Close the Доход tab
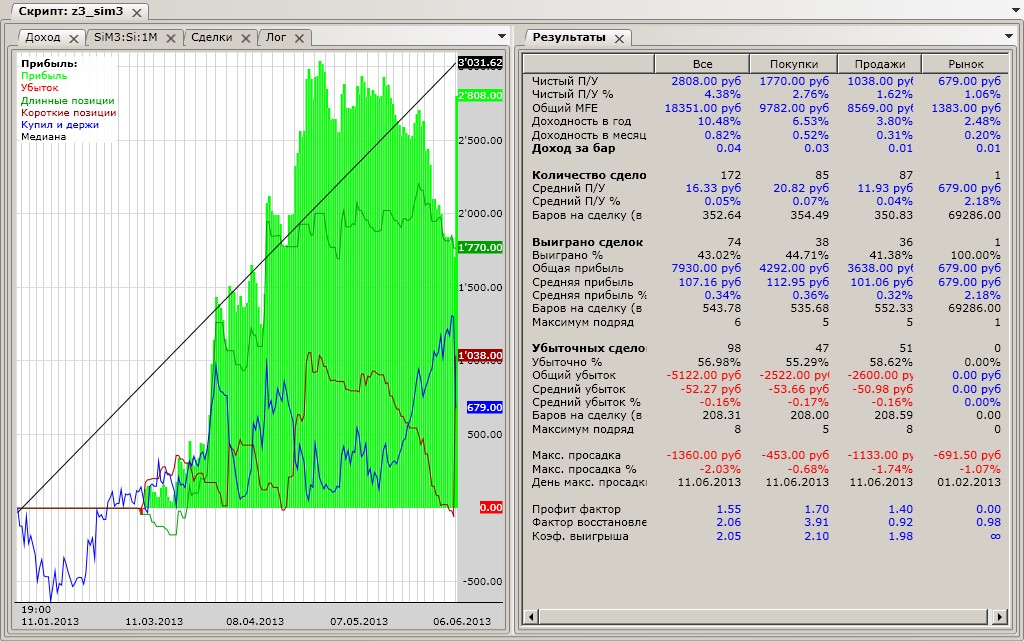This screenshot has height=641, width=1024. click(72, 38)
